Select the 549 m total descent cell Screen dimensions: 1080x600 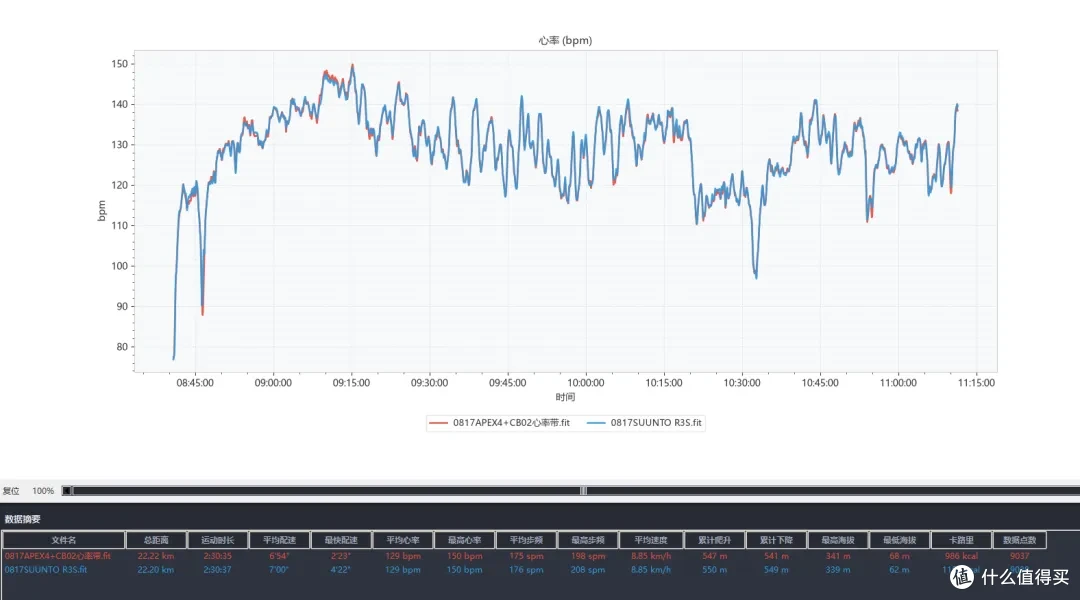[776, 570]
